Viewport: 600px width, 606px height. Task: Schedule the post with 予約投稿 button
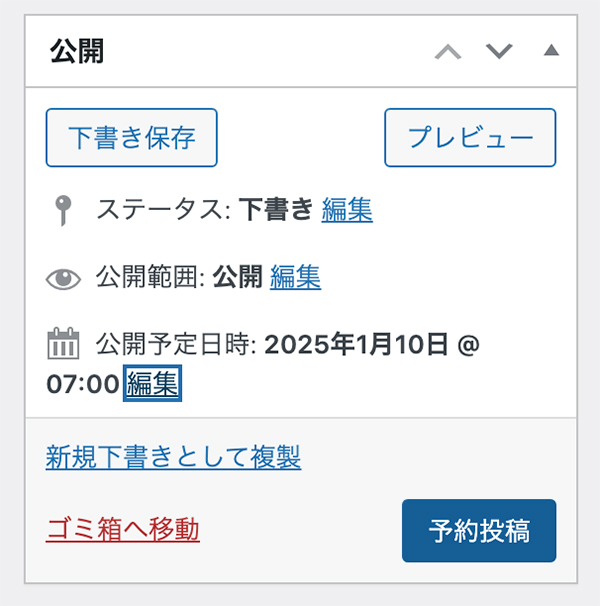coord(479,531)
